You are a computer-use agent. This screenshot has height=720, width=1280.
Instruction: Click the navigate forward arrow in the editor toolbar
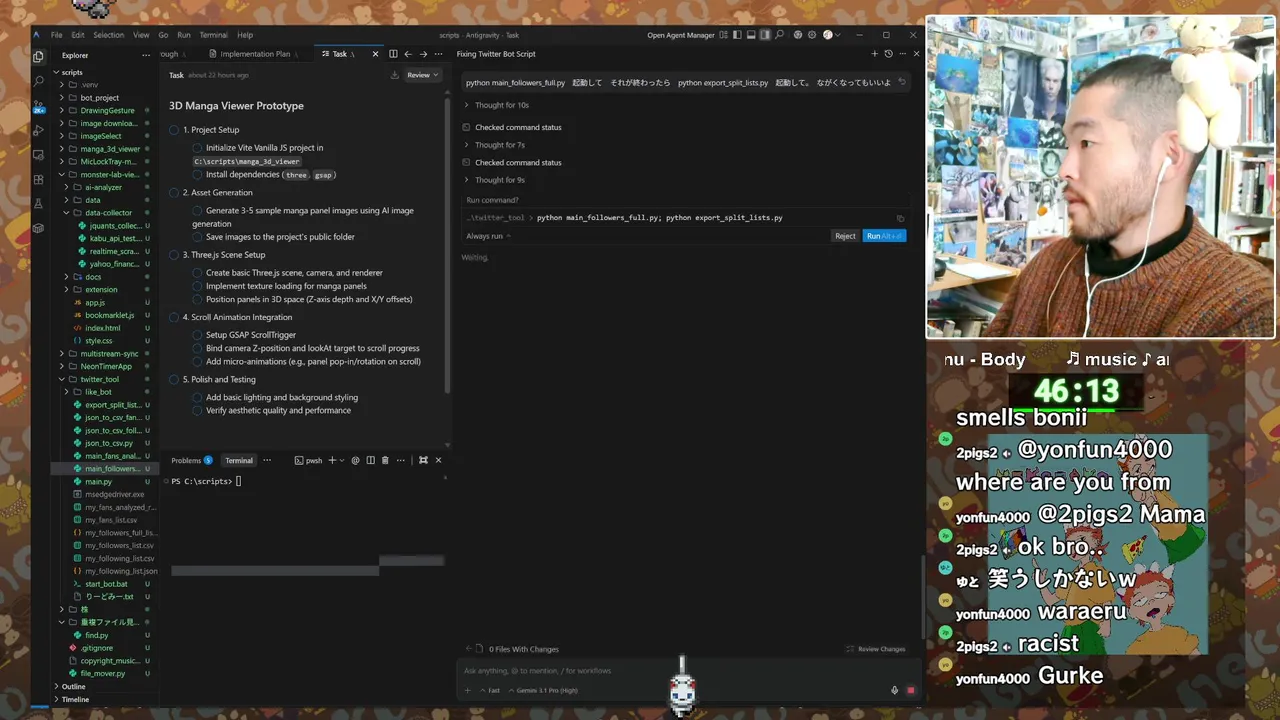tap(423, 54)
